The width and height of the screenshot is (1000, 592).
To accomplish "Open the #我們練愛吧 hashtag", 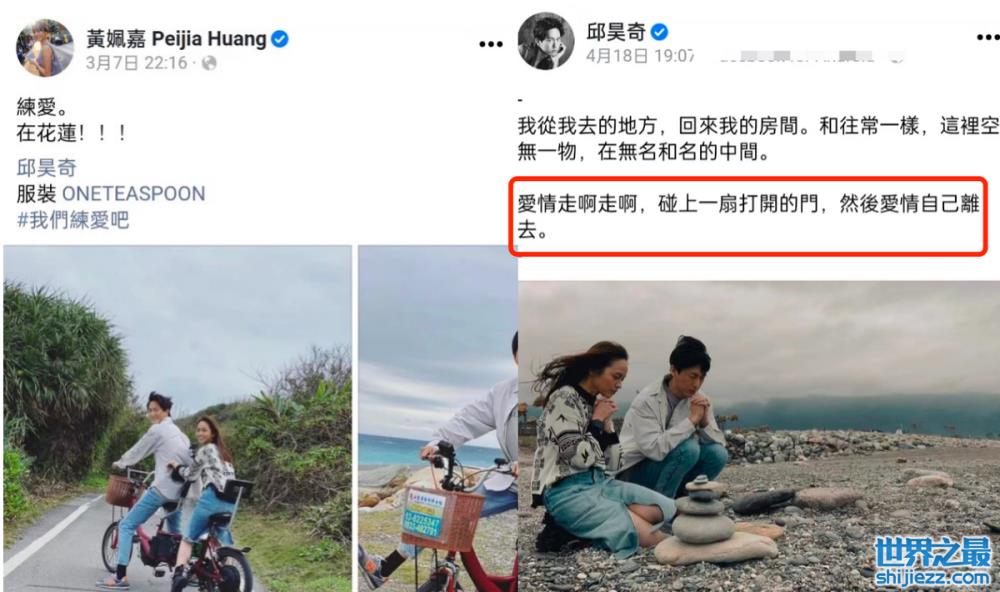I will (x=73, y=220).
